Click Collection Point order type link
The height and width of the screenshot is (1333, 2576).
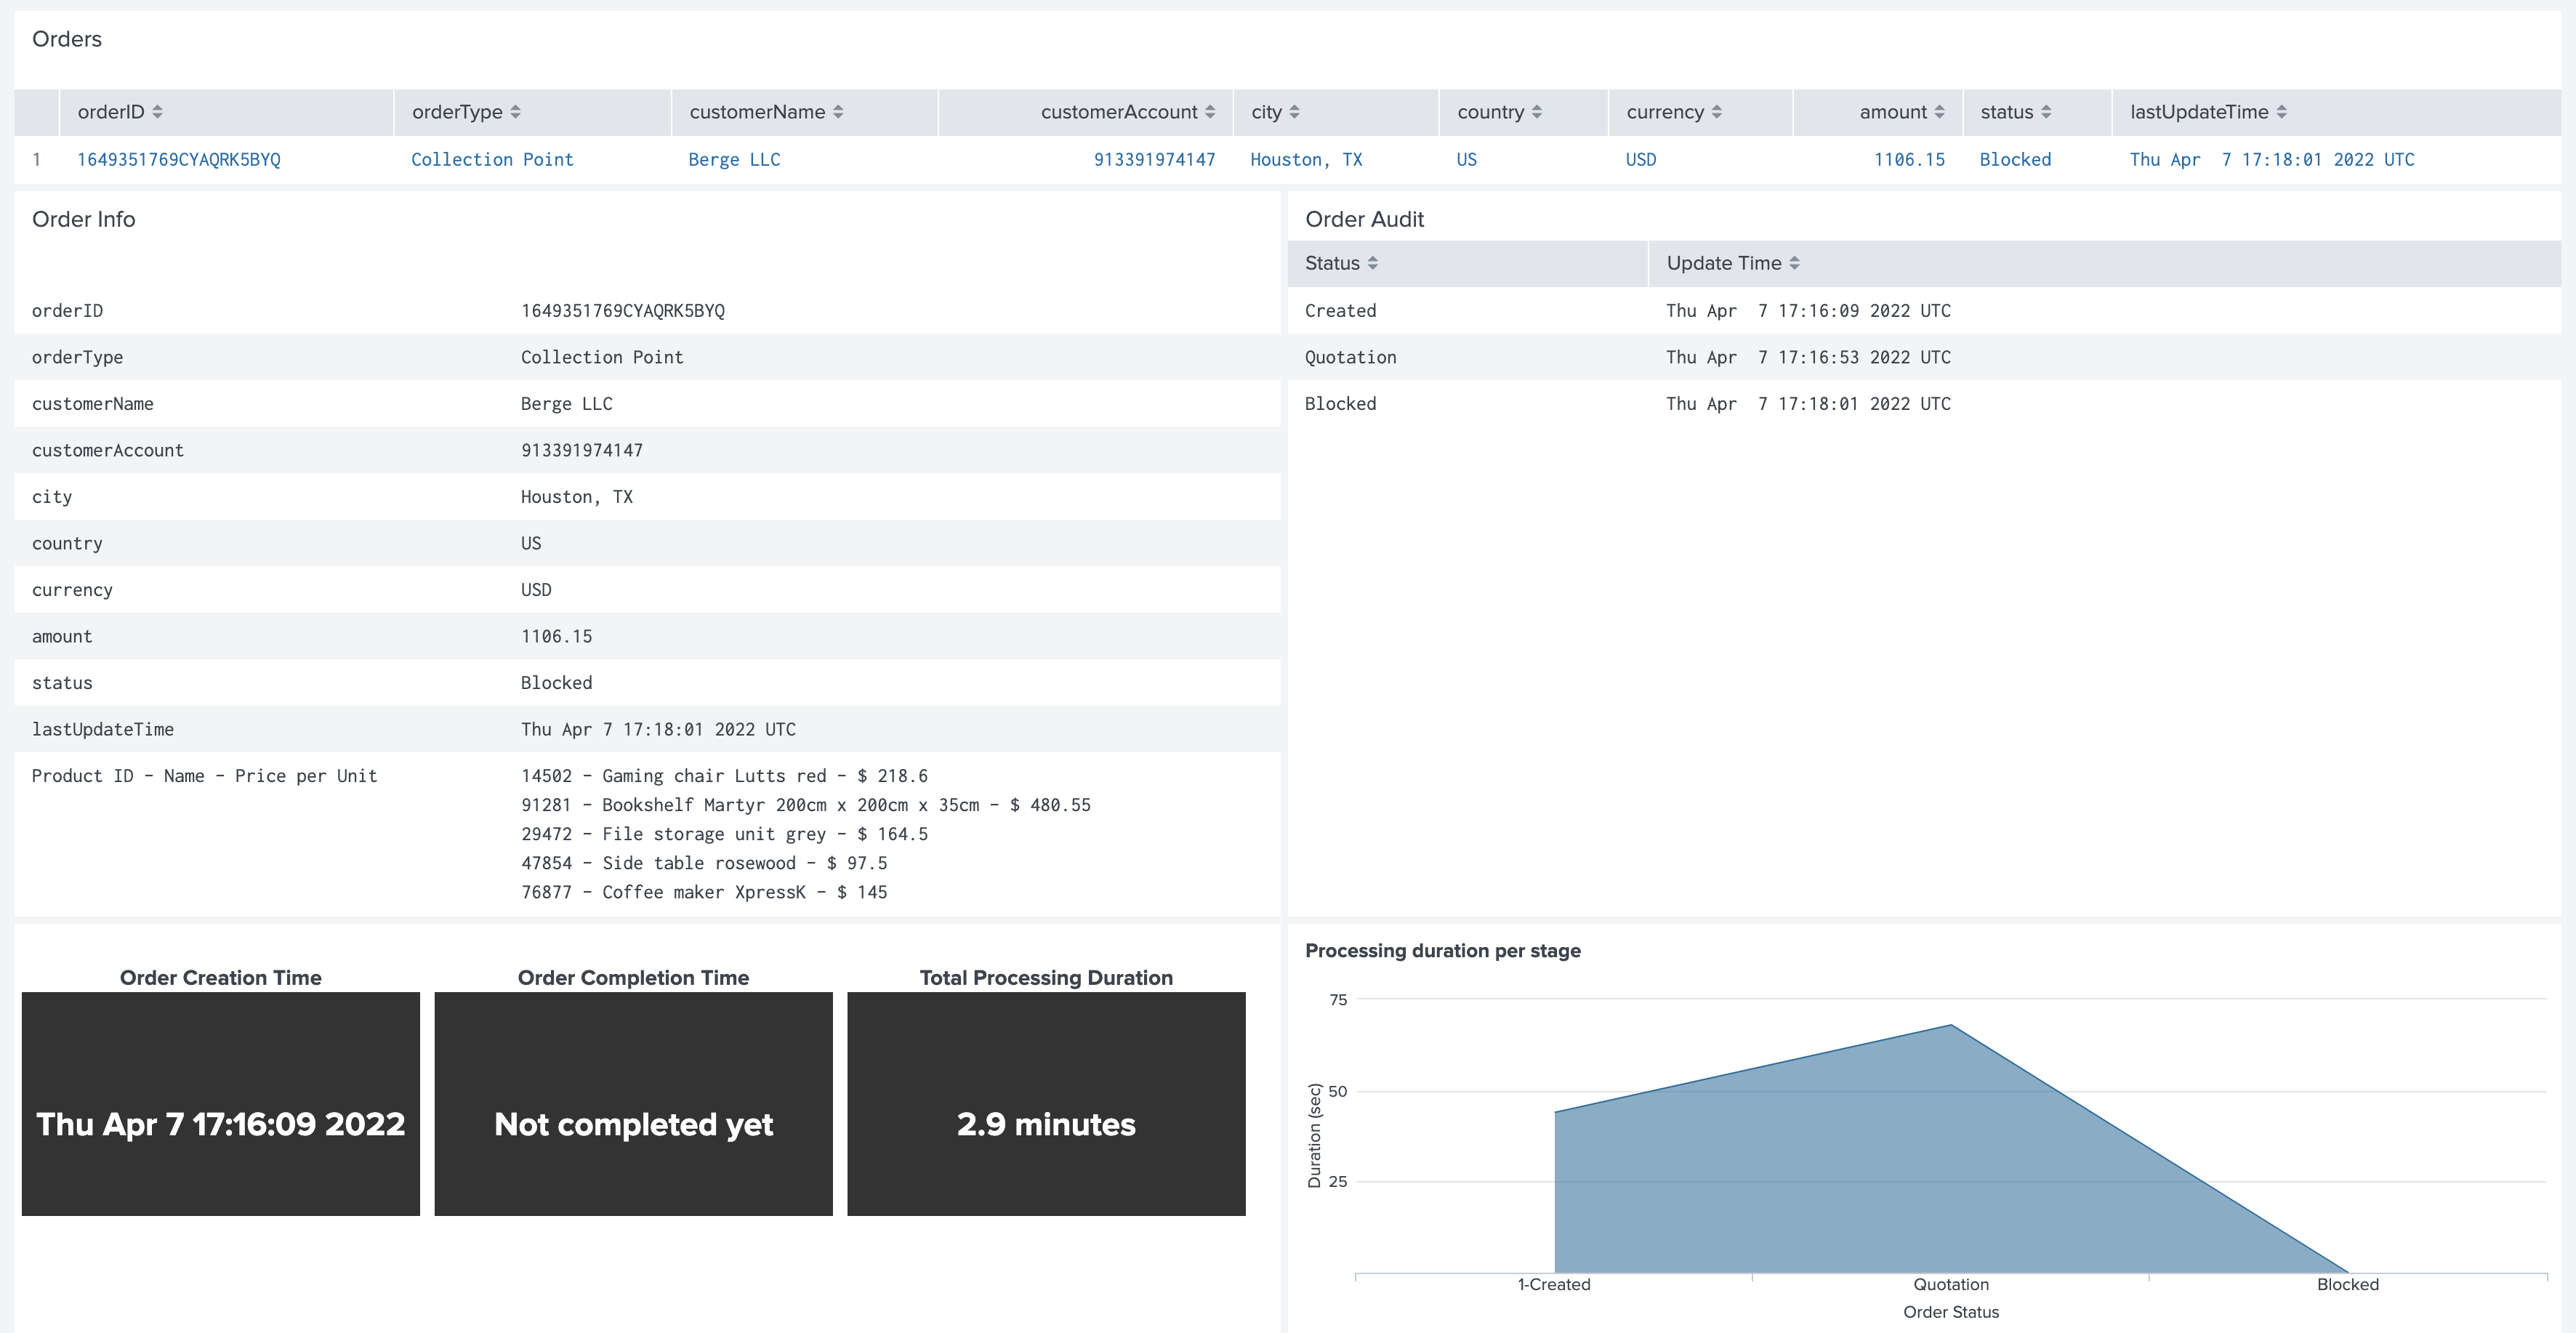(x=492, y=160)
